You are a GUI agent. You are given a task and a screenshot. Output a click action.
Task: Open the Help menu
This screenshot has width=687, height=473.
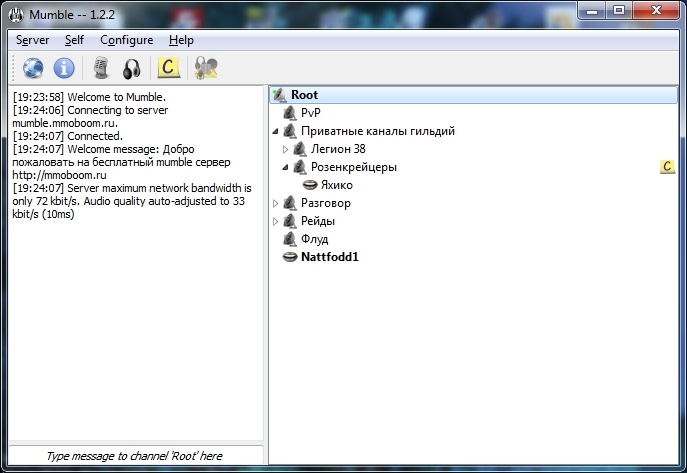(x=181, y=40)
